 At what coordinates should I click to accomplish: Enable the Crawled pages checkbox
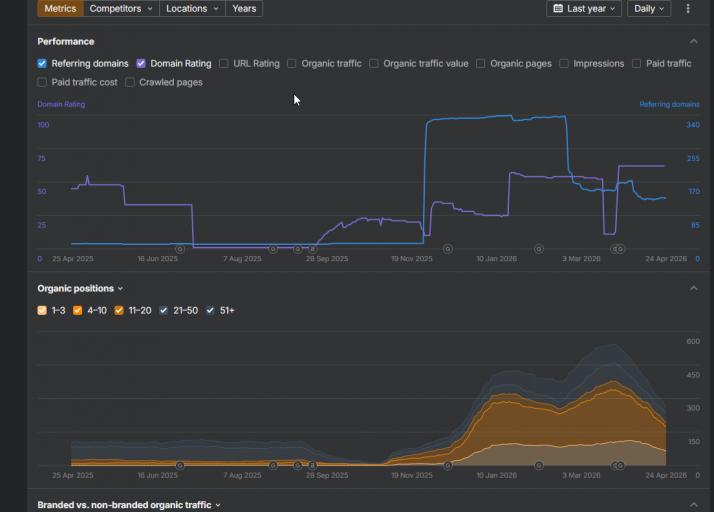130,82
